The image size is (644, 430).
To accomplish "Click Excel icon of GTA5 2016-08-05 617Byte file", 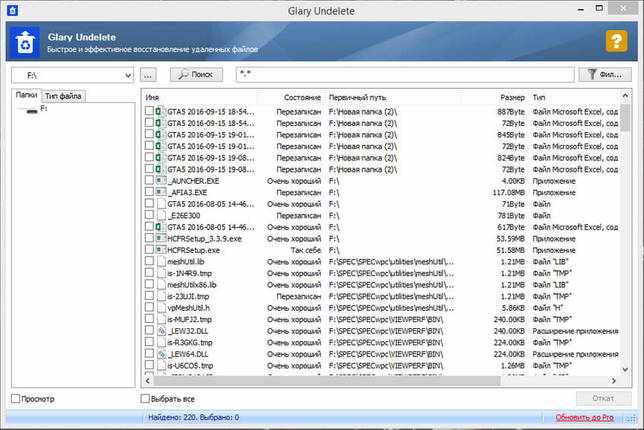I will 159,227.
